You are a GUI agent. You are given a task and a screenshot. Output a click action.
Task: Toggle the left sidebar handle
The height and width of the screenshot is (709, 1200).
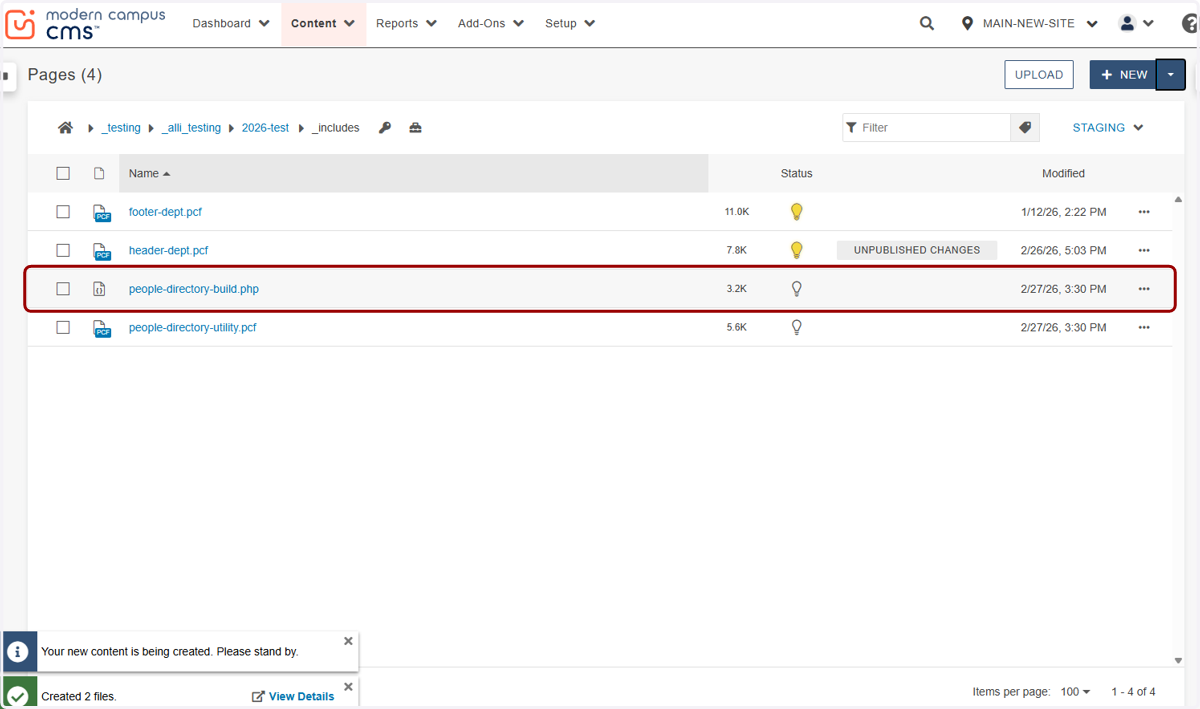coord(6,76)
